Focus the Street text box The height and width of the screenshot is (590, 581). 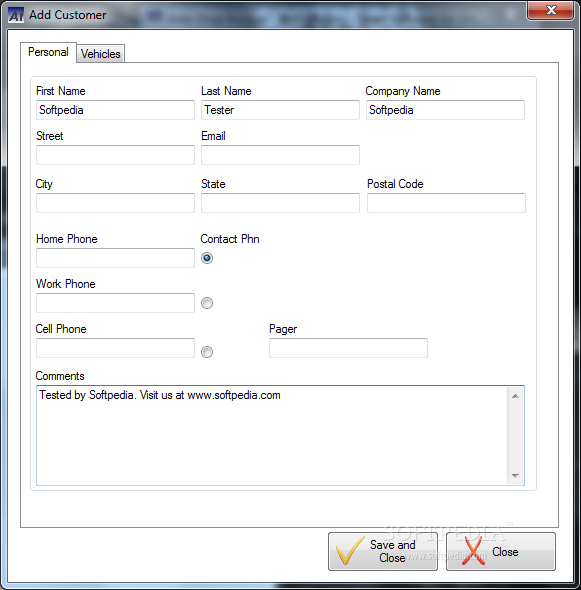tap(115, 155)
